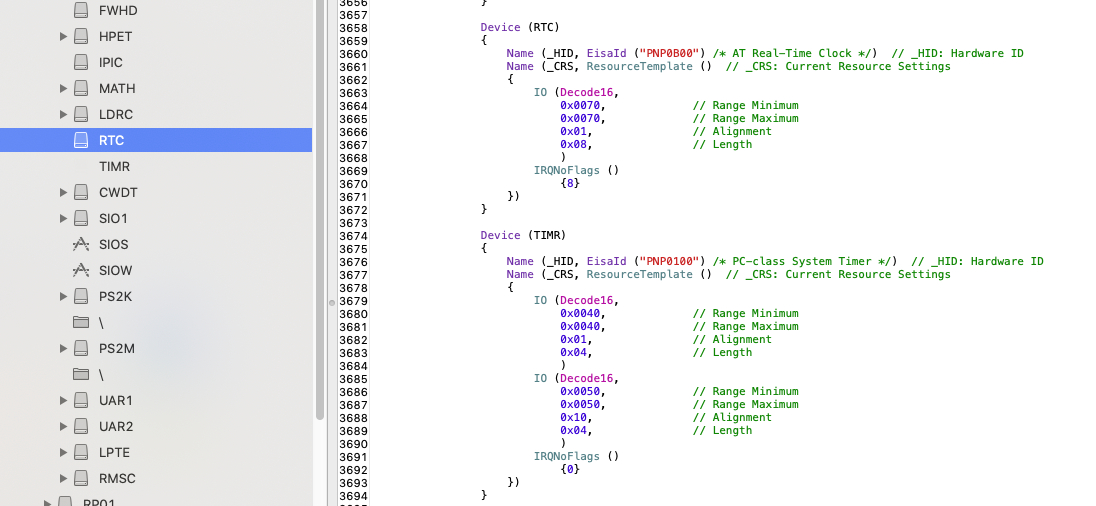Expand the RMSC tree node
1096x506 pixels.
click(x=64, y=478)
